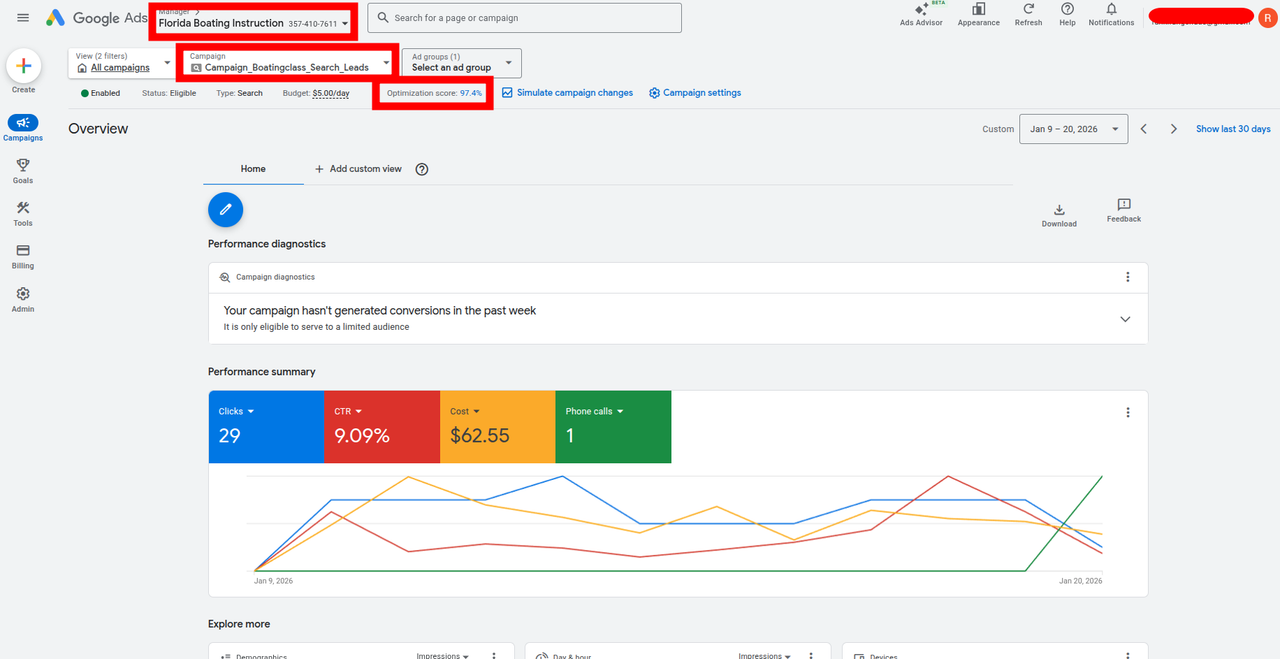Click the search for page or campaign field
1280x659 pixels.
tap(525, 18)
